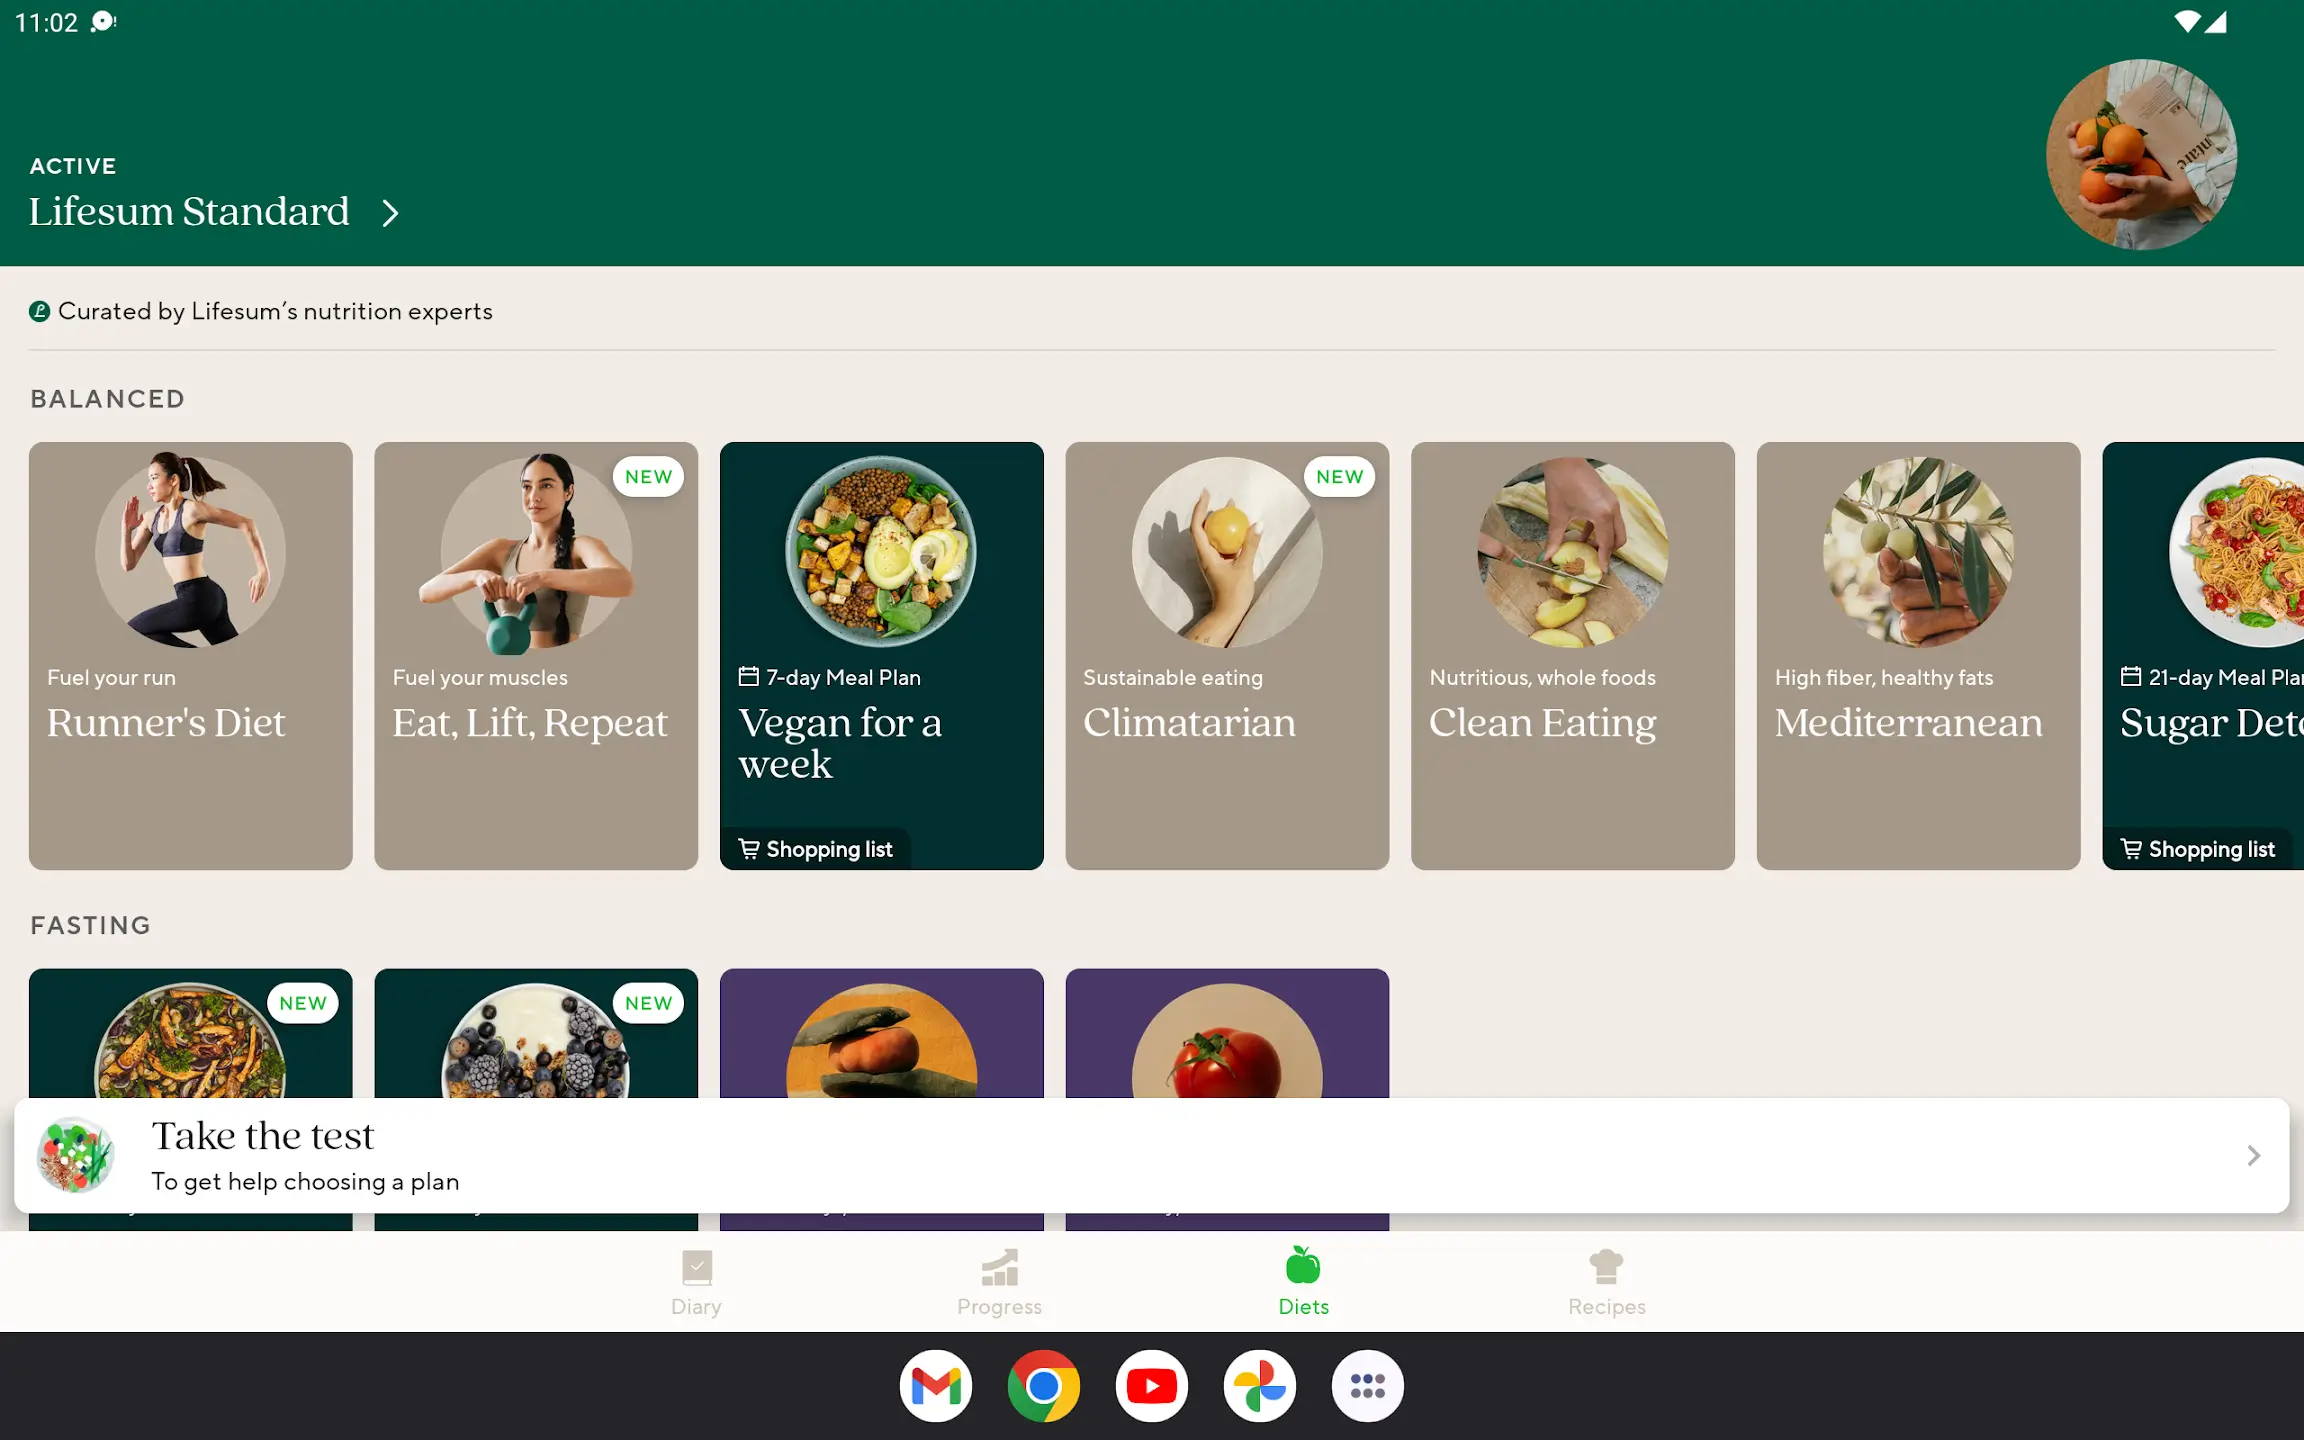2304x1440 pixels.
Task: Tap the Diets apple icon
Action: pyautogui.click(x=1303, y=1266)
